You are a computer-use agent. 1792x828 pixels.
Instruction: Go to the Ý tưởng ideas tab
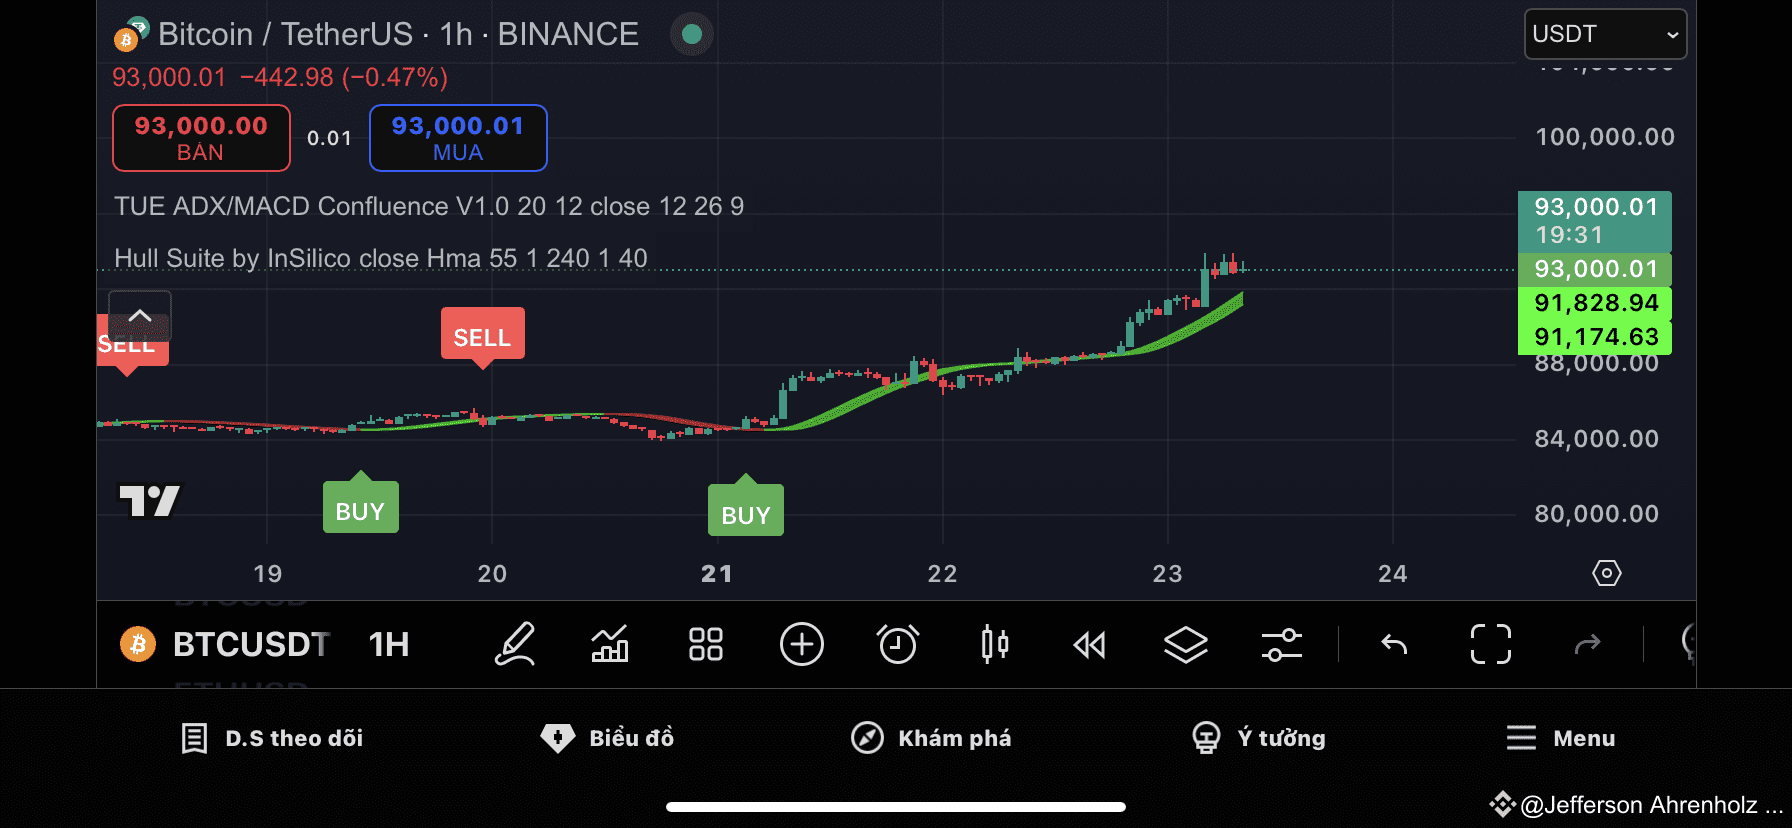click(x=1259, y=738)
